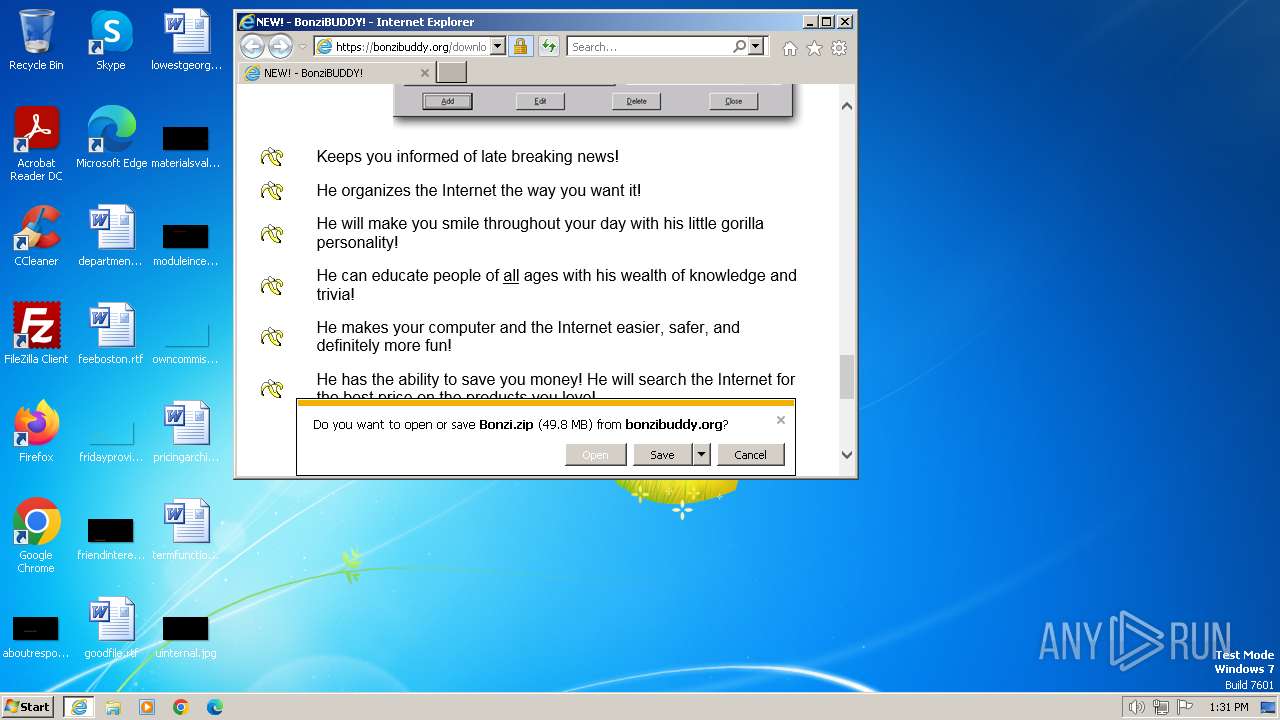Refresh the page with the green arrows
The width and height of the screenshot is (1280, 720).
(548, 46)
